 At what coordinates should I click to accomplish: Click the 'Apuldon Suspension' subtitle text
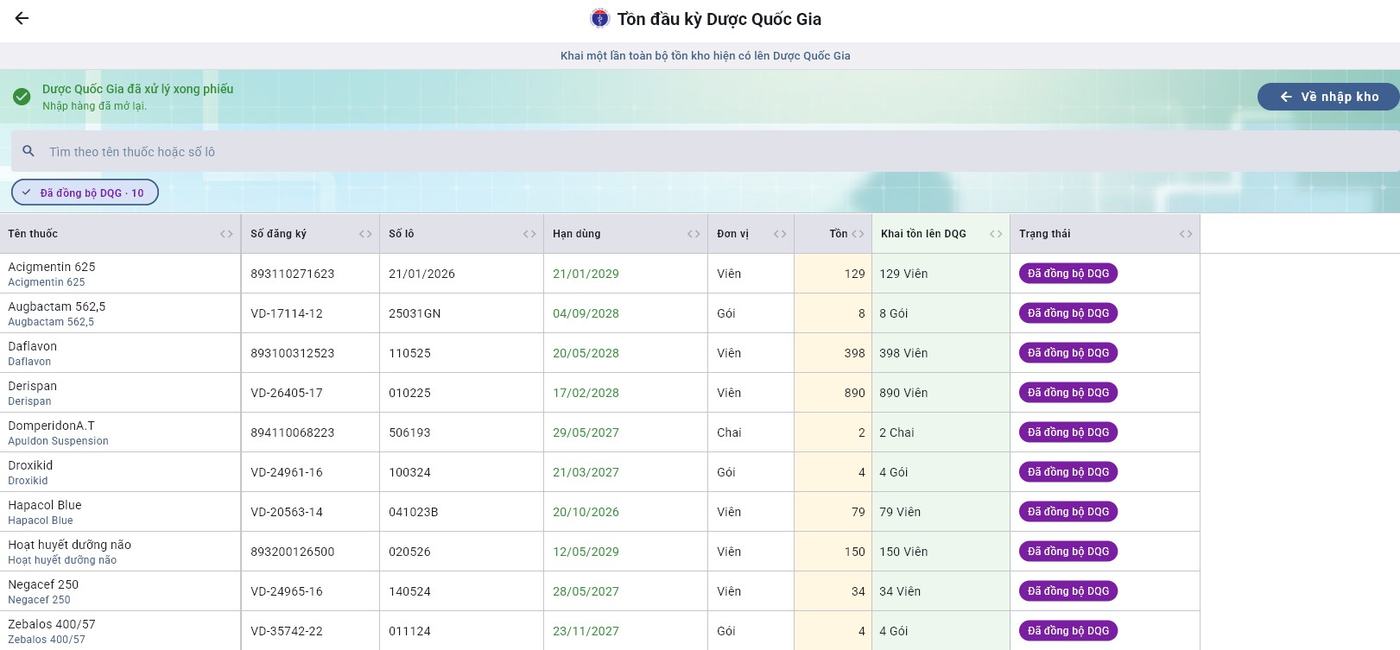pyautogui.click(x=58, y=441)
